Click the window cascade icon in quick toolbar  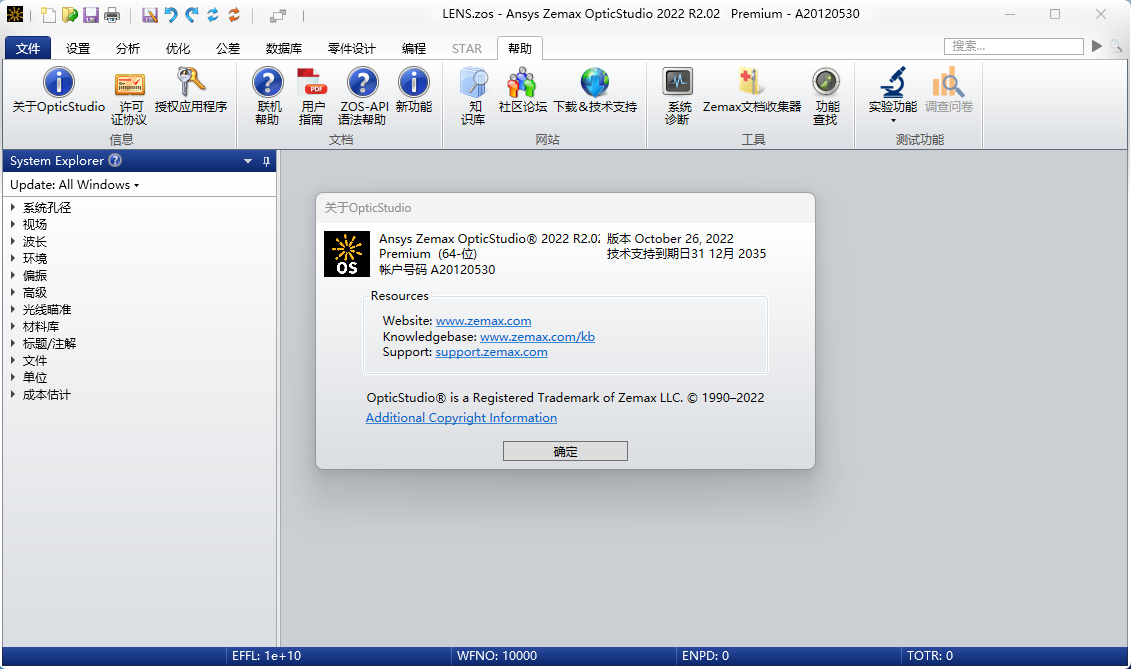point(278,15)
